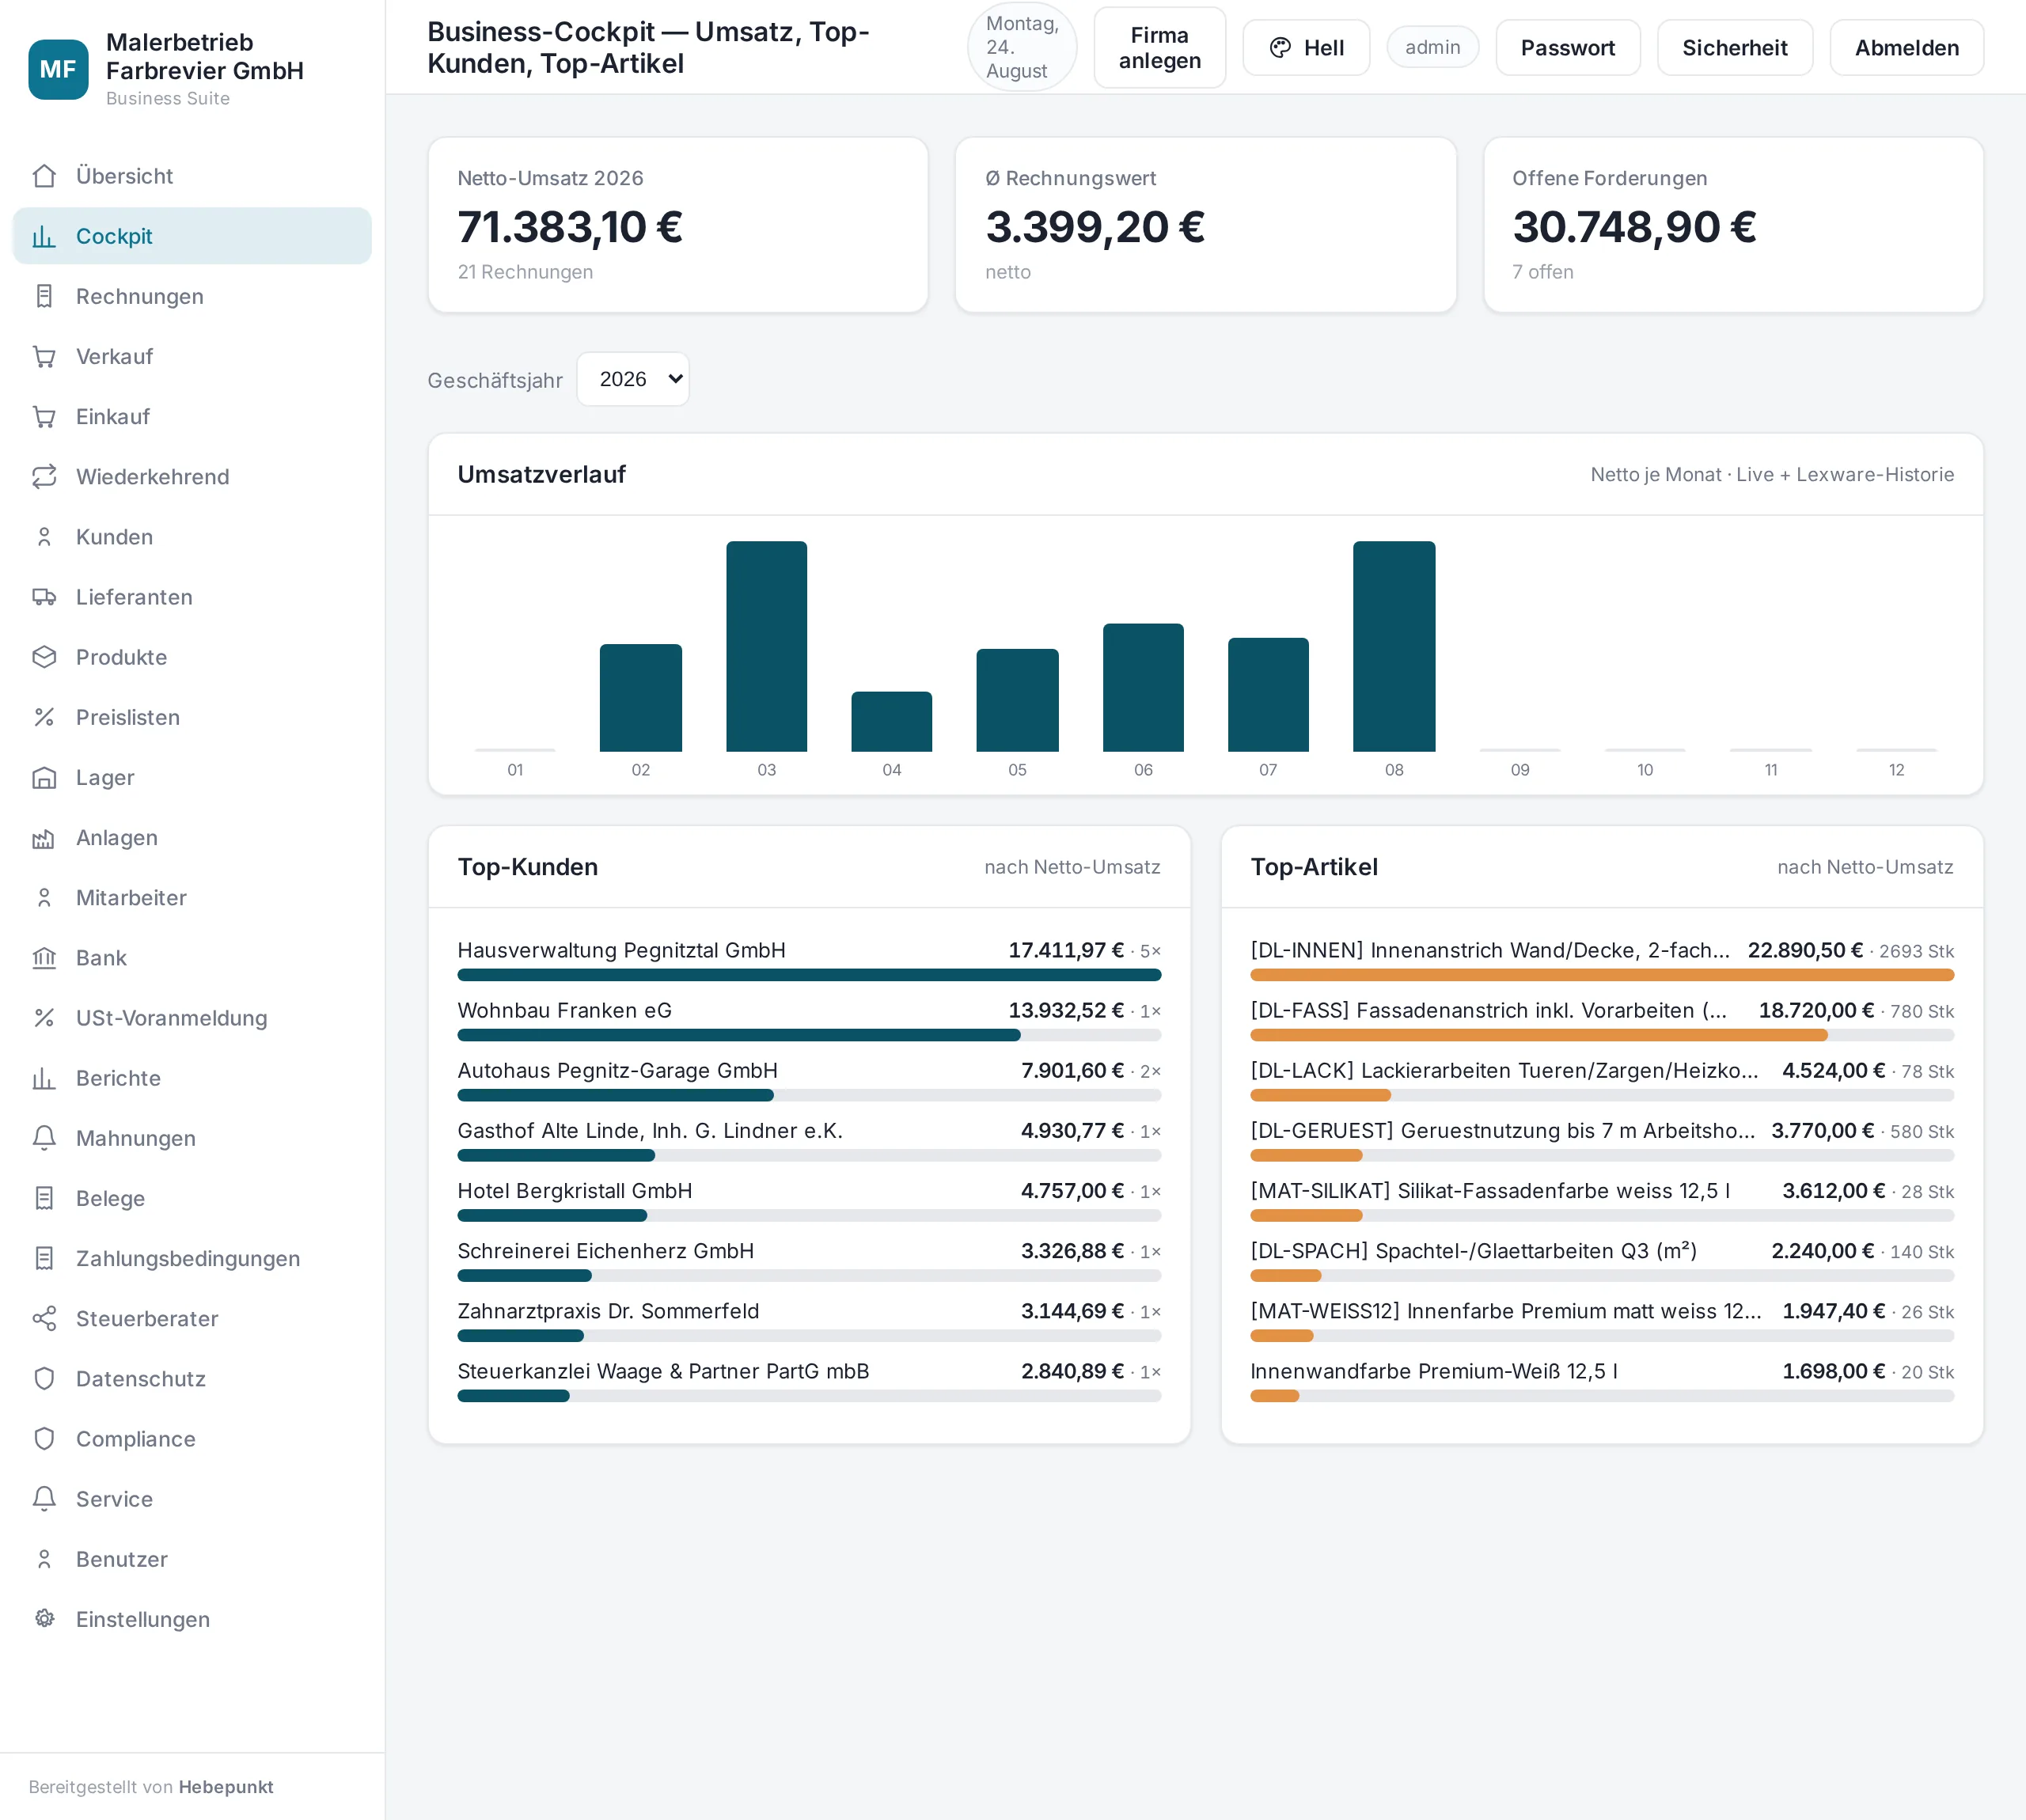The image size is (2026, 1820).
Task: Select the Hausverwaltung Pegnitztal GmbH progress bar
Action: [x=809, y=975]
